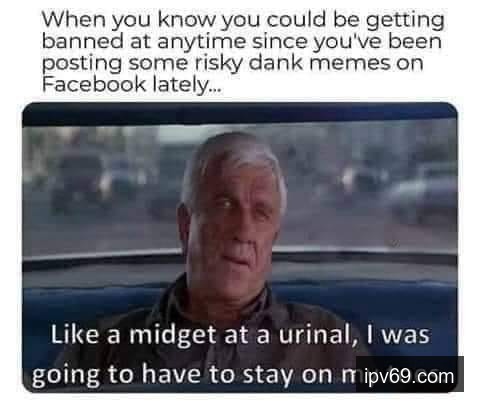480x408 pixels.
Task: Click the dark car roof strip atop the image
Action: coord(240,114)
